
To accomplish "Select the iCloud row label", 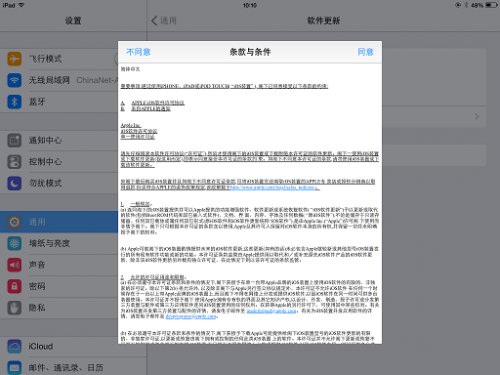I will pyautogui.click(x=41, y=347).
